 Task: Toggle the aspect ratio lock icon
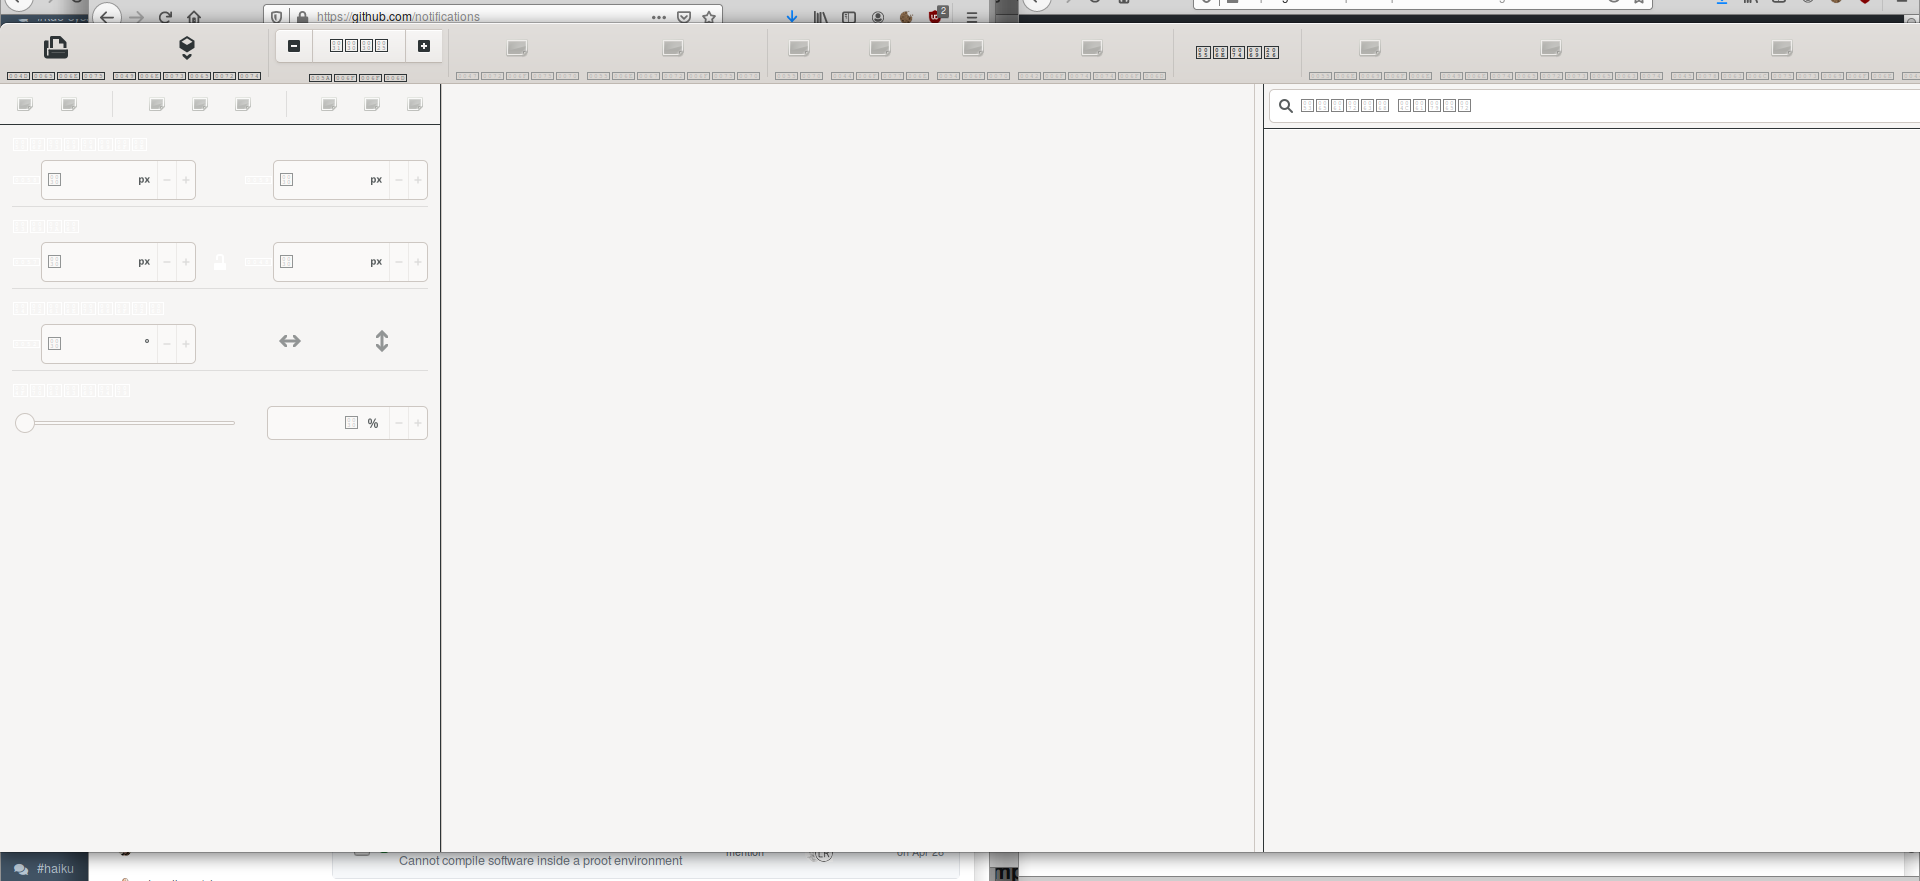pyautogui.click(x=220, y=262)
